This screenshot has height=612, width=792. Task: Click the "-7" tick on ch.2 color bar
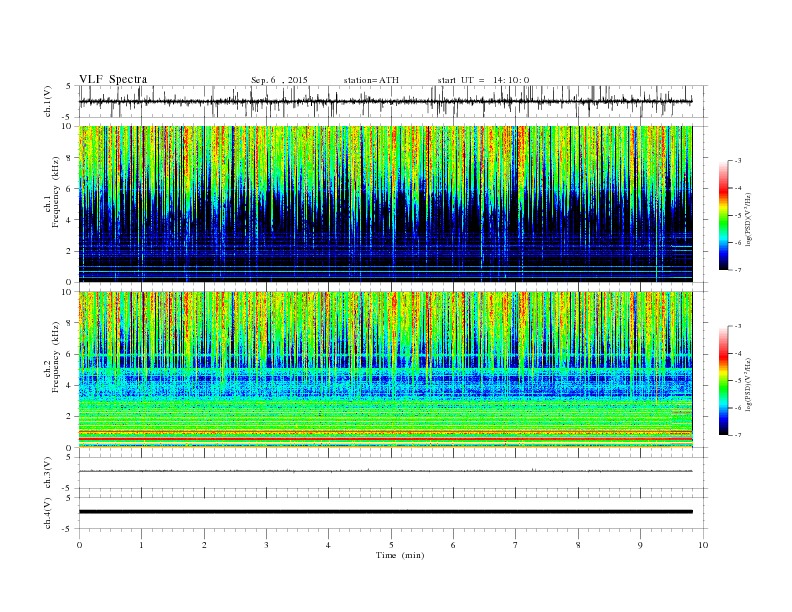pyautogui.click(x=738, y=435)
